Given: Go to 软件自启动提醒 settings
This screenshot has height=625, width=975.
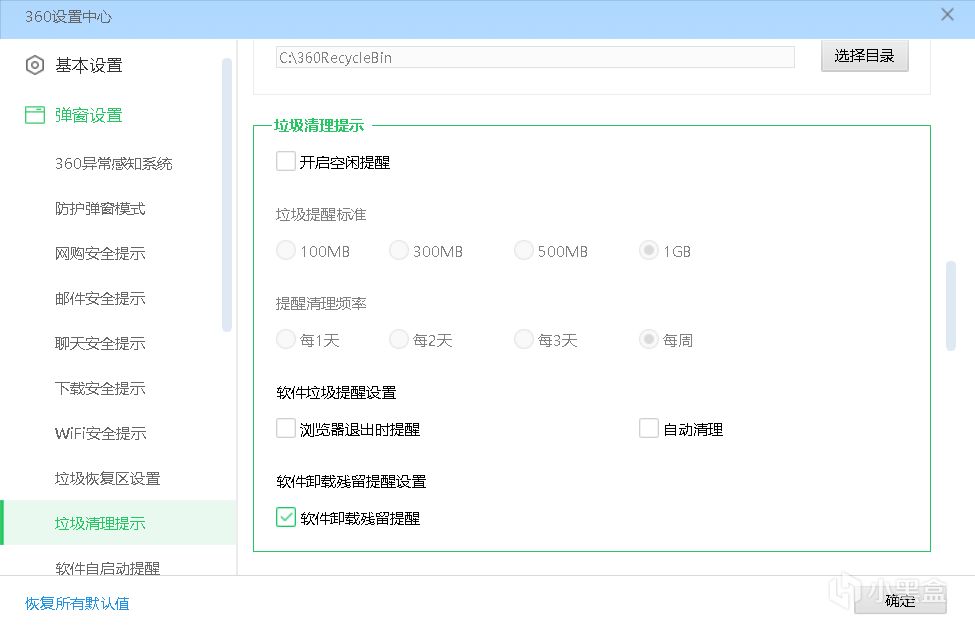Looking at the screenshot, I should click(108, 568).
